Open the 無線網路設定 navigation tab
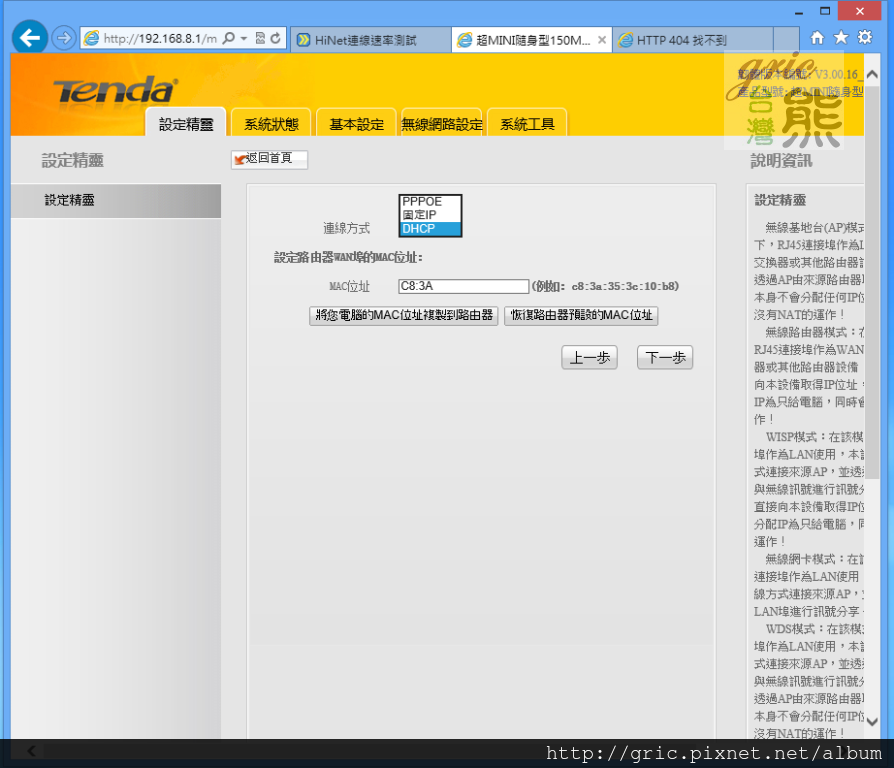 (x=442, y=123)
